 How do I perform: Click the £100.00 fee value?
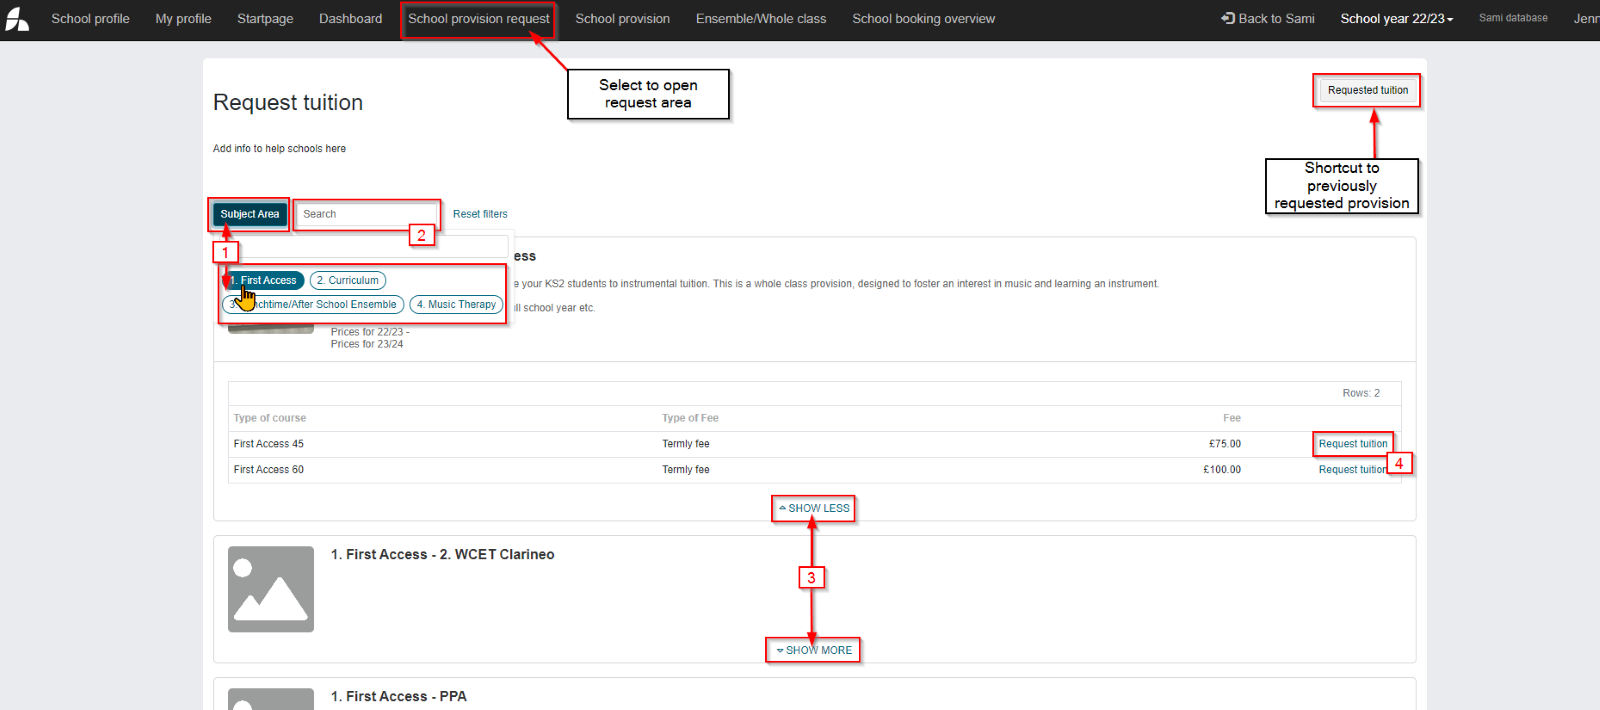click(x=1222, y=470)
